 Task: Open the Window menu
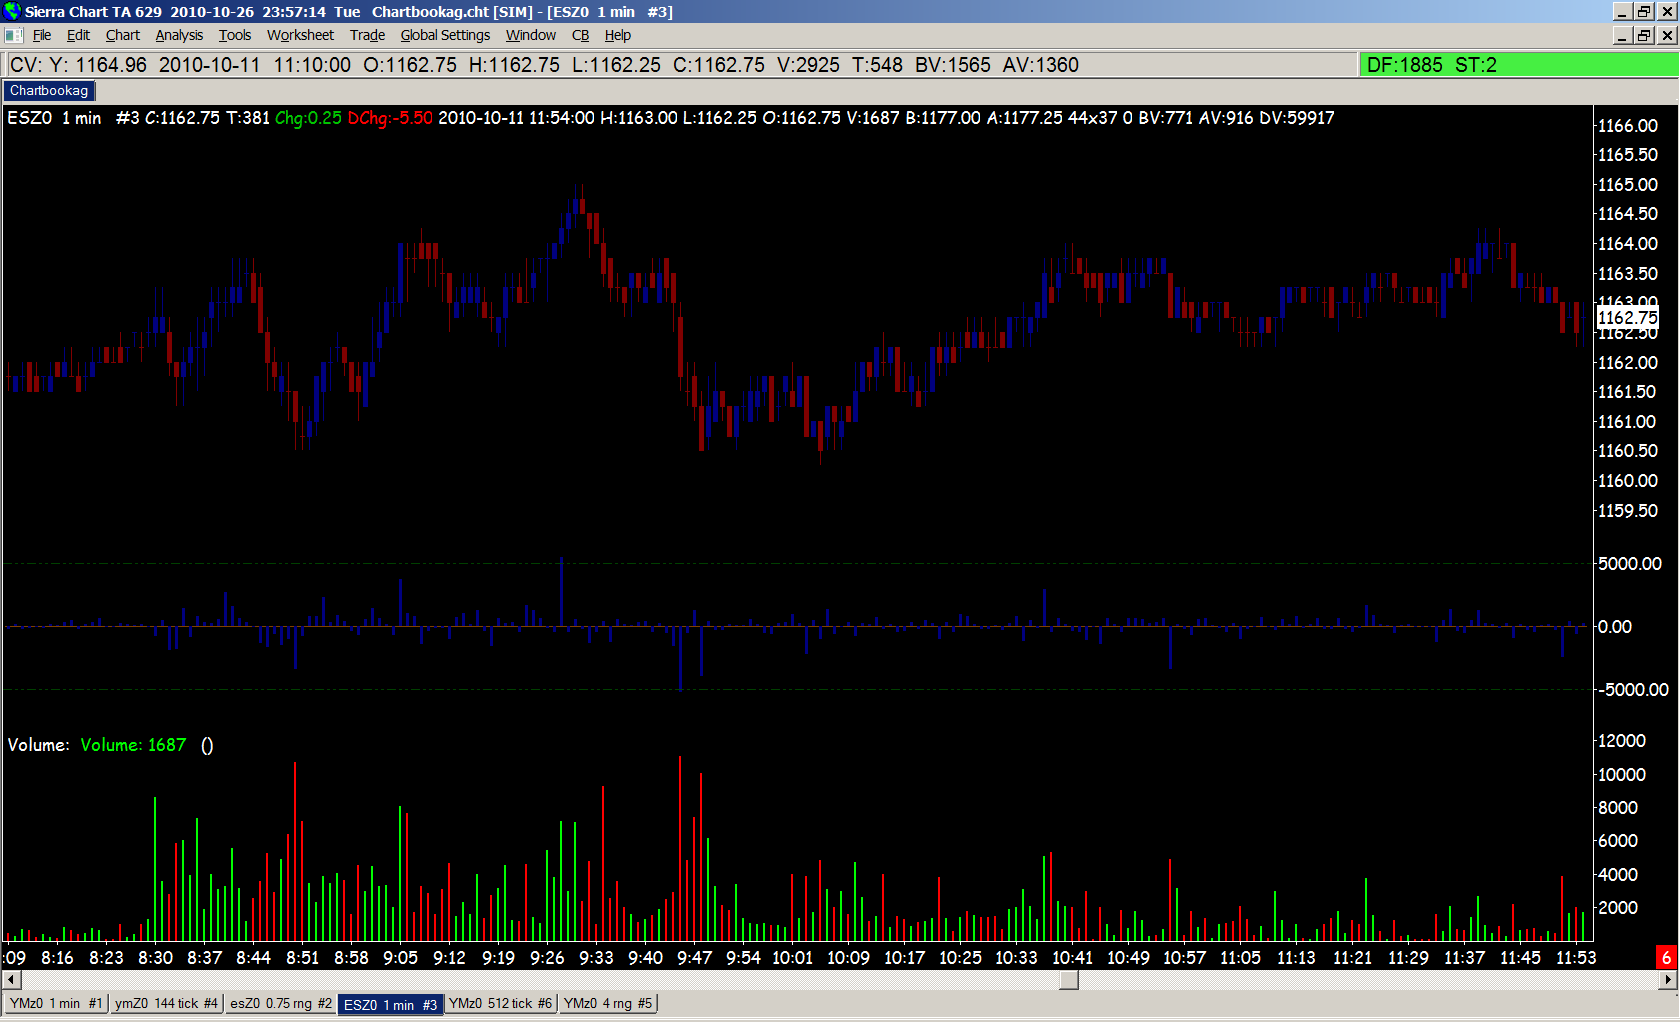(x=531, y=35)
